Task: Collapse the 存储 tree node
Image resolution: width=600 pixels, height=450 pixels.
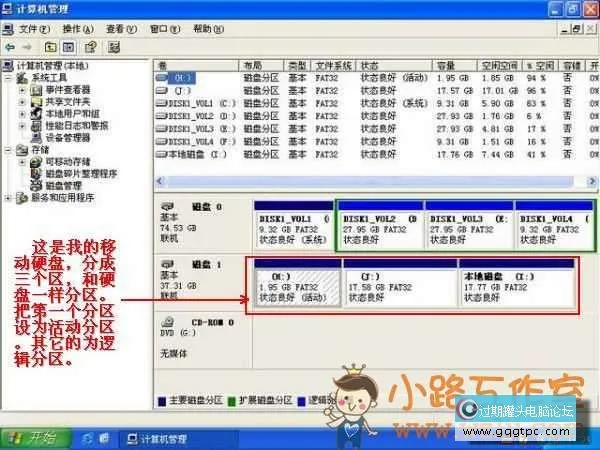Action: point(8,150)
